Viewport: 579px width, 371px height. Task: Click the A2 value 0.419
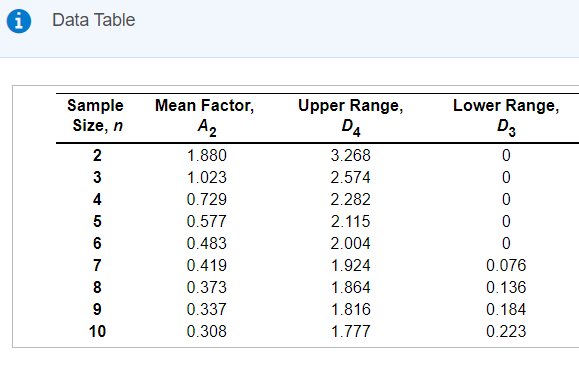(207, 265)
